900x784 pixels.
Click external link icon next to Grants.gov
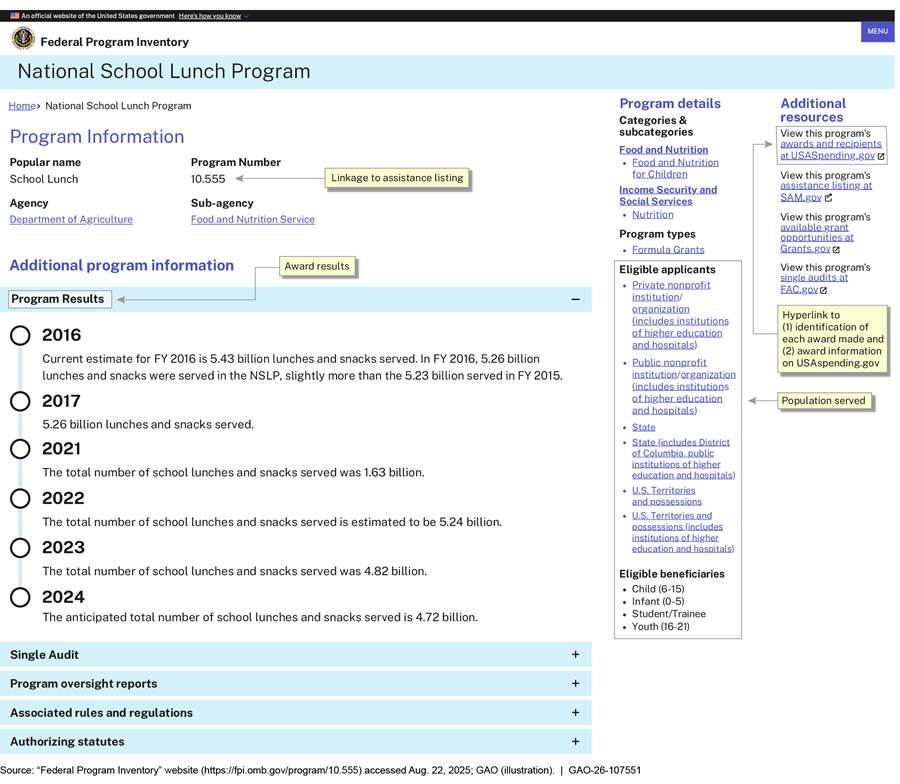click(x=836, y=249)
